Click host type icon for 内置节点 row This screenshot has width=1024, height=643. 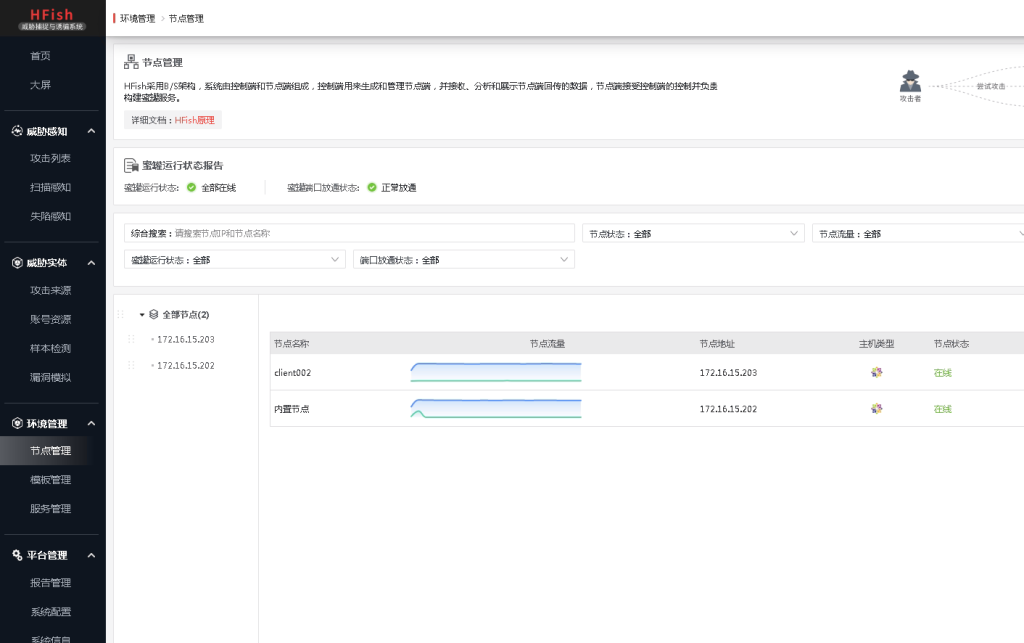(876, 408)
